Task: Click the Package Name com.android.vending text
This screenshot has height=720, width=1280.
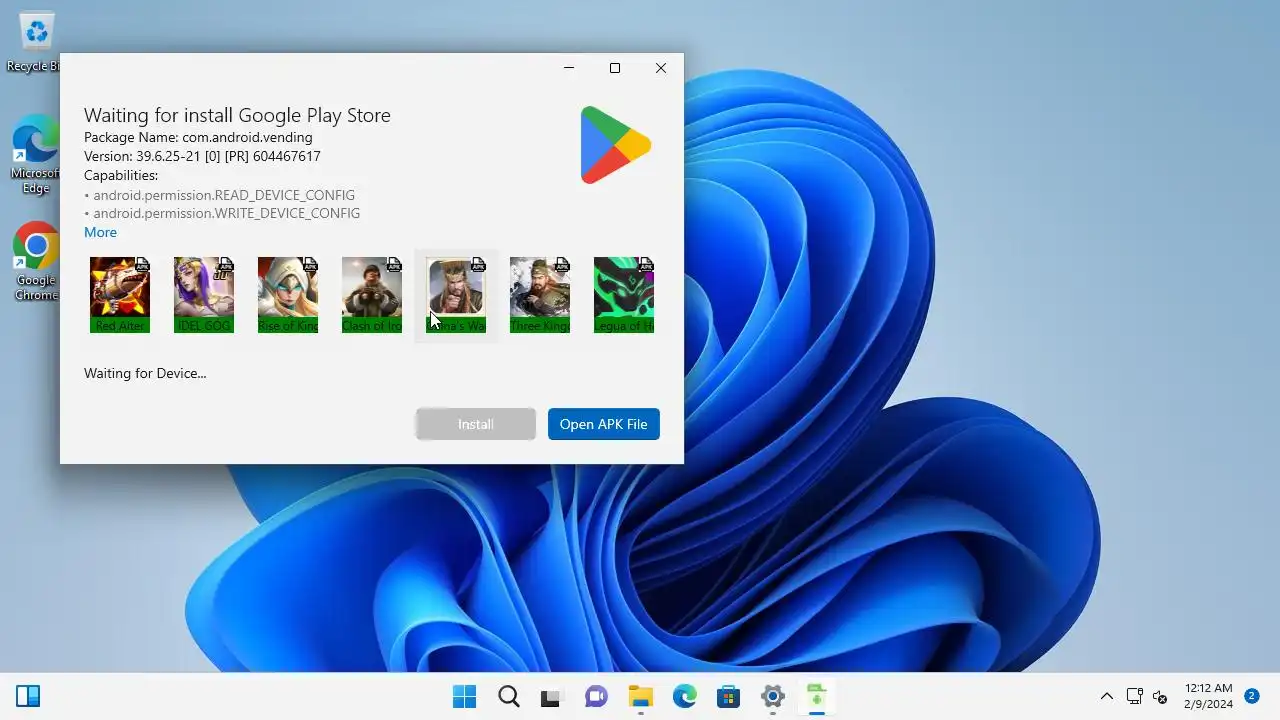Action: point(198,137)
